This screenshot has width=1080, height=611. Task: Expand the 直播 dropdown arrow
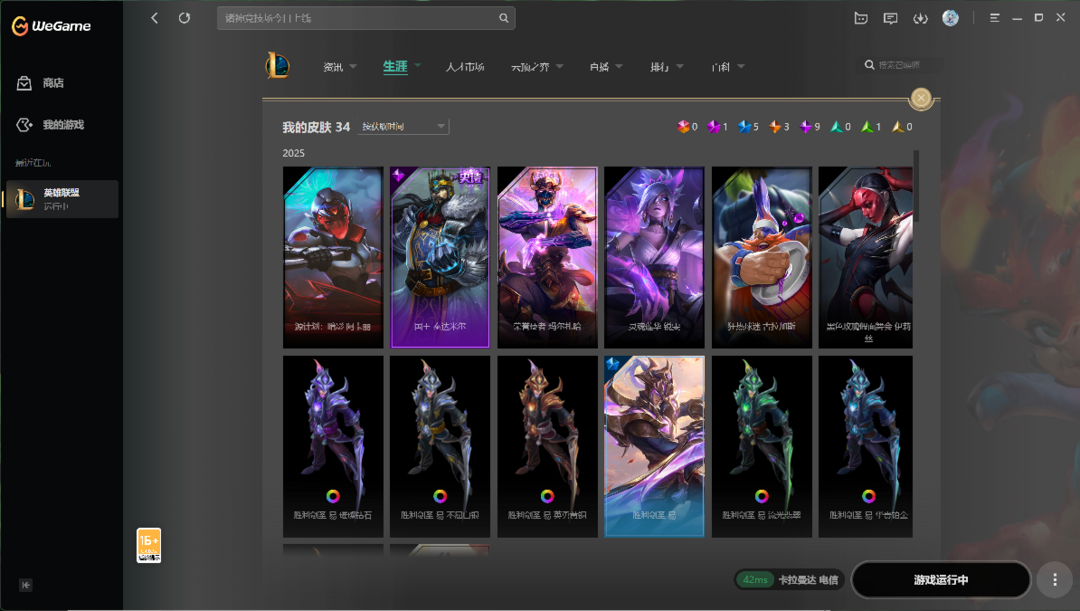tap(619, 67)
